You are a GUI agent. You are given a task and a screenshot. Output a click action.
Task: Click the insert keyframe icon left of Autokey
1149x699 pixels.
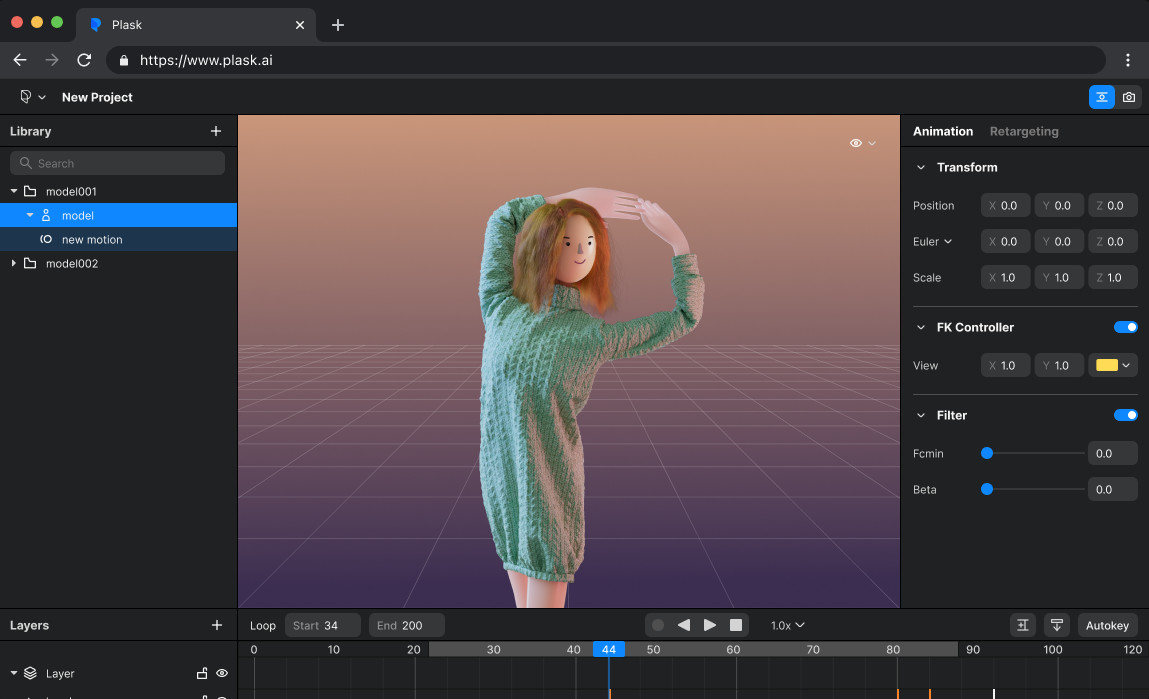click(x=1022, y=625)
